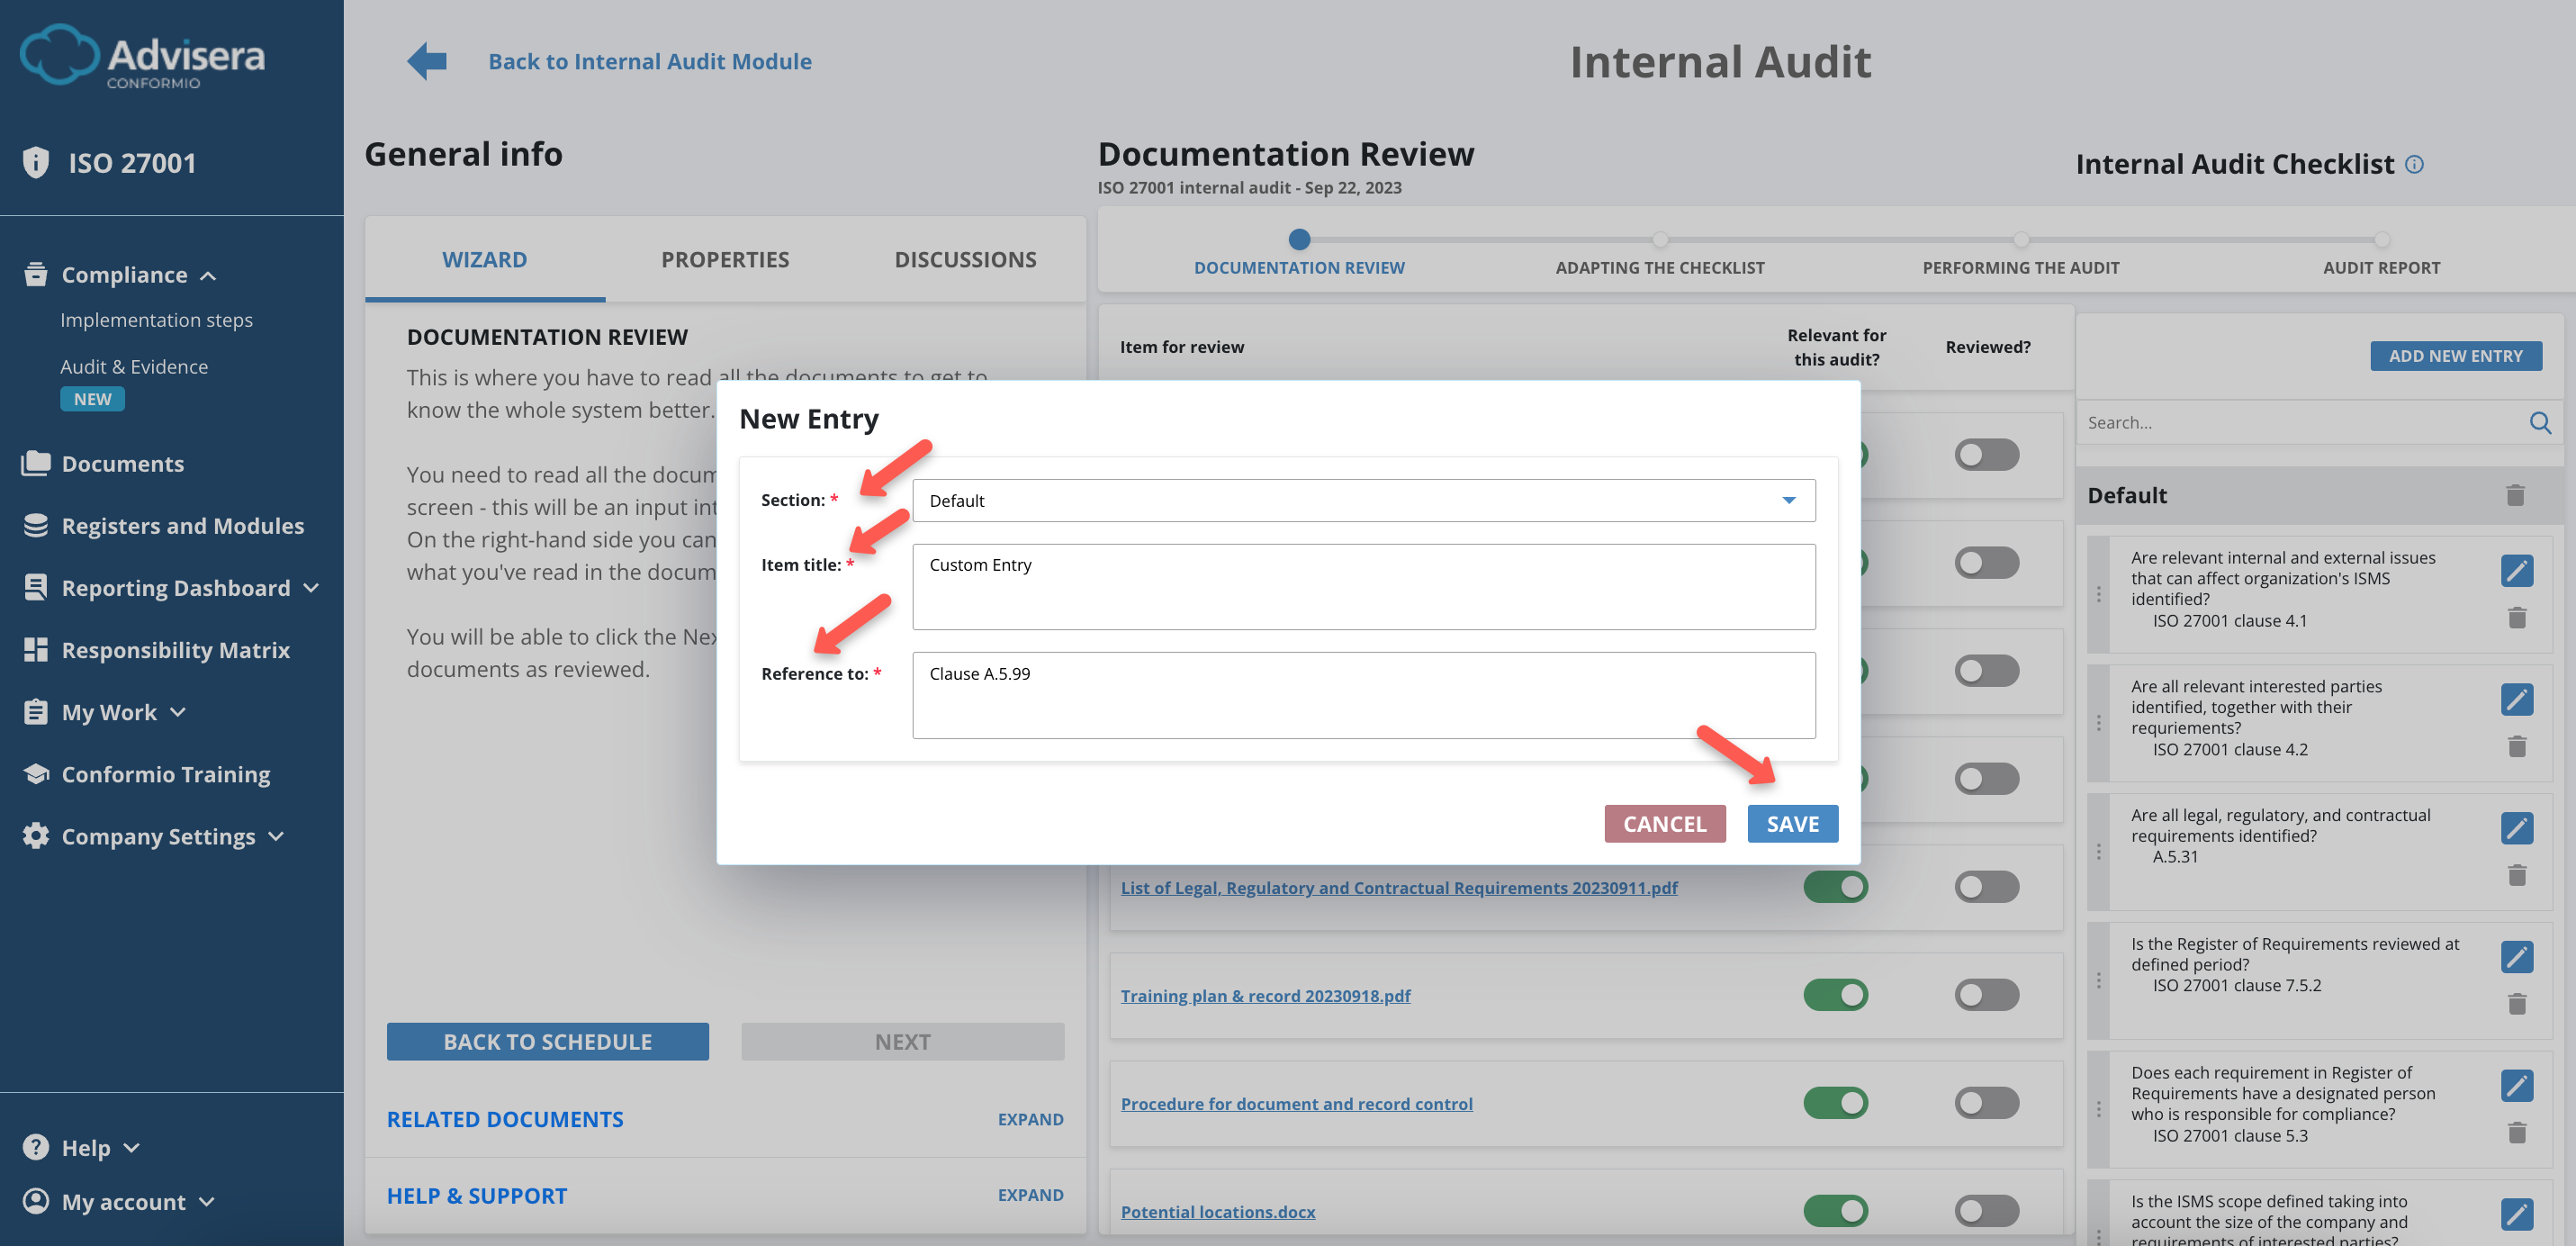The image size is (2576, 1246).
Task: Open the Discussions tab
Action: click(965, 258)
